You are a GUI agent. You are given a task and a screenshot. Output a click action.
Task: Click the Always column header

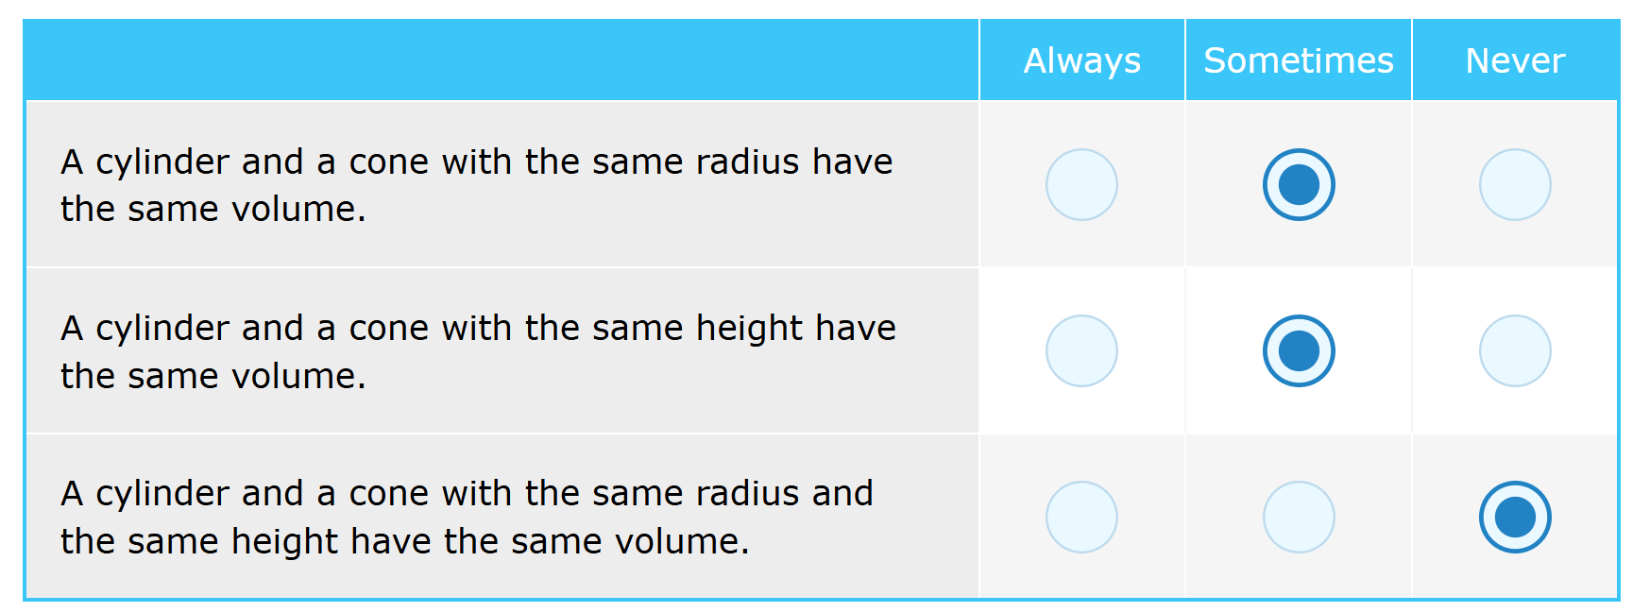(x=1082, y=60)
